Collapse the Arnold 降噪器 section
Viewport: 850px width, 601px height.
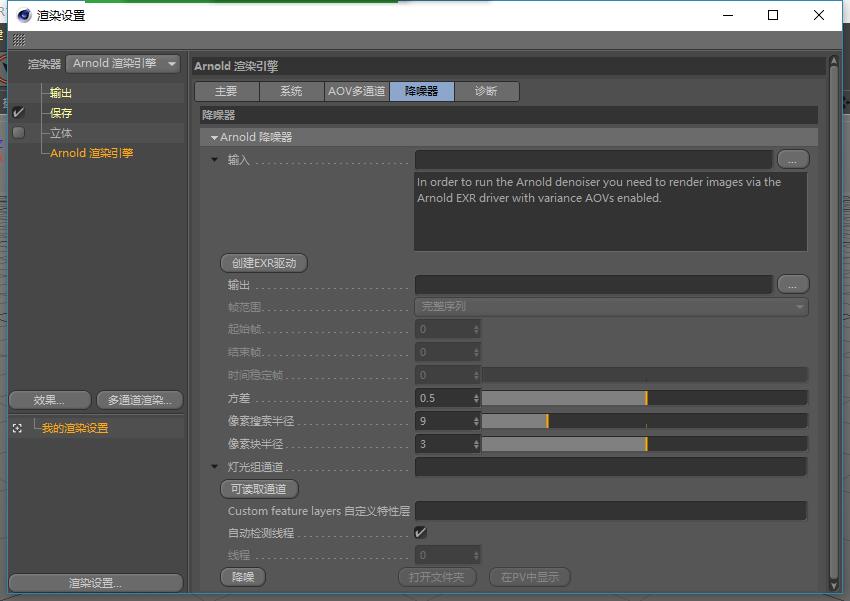[215, 138]
